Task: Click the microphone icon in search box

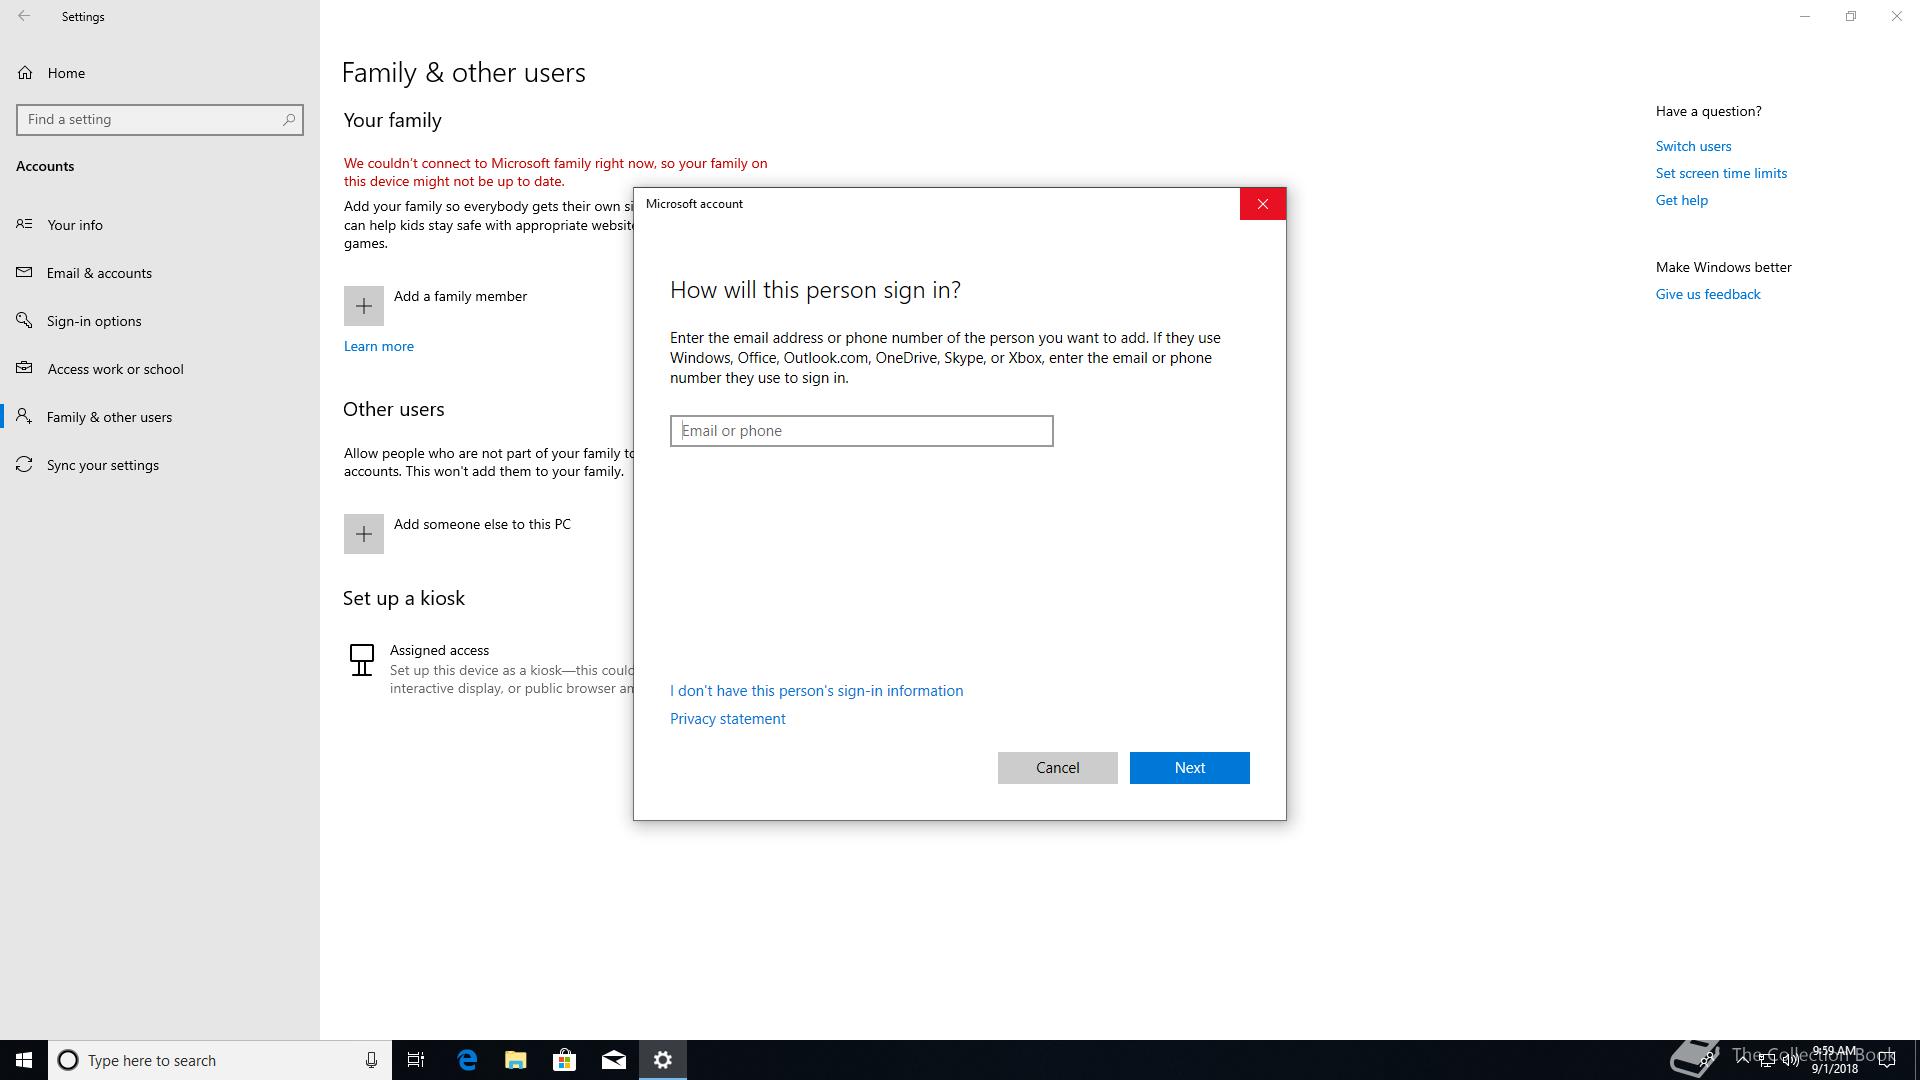Action: point(371,1060)
